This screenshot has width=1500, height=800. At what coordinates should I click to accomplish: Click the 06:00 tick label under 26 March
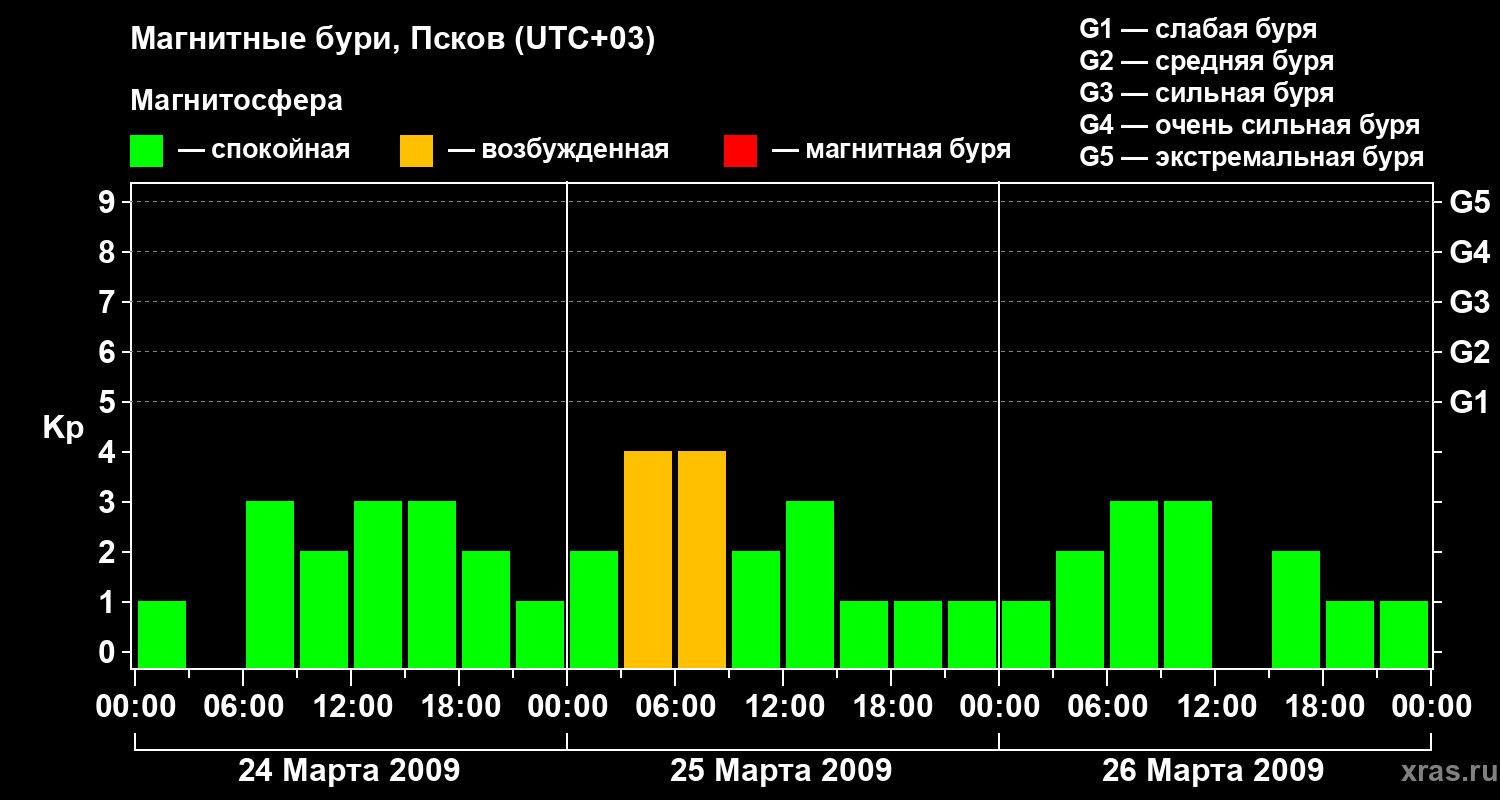coord(1107,707)
